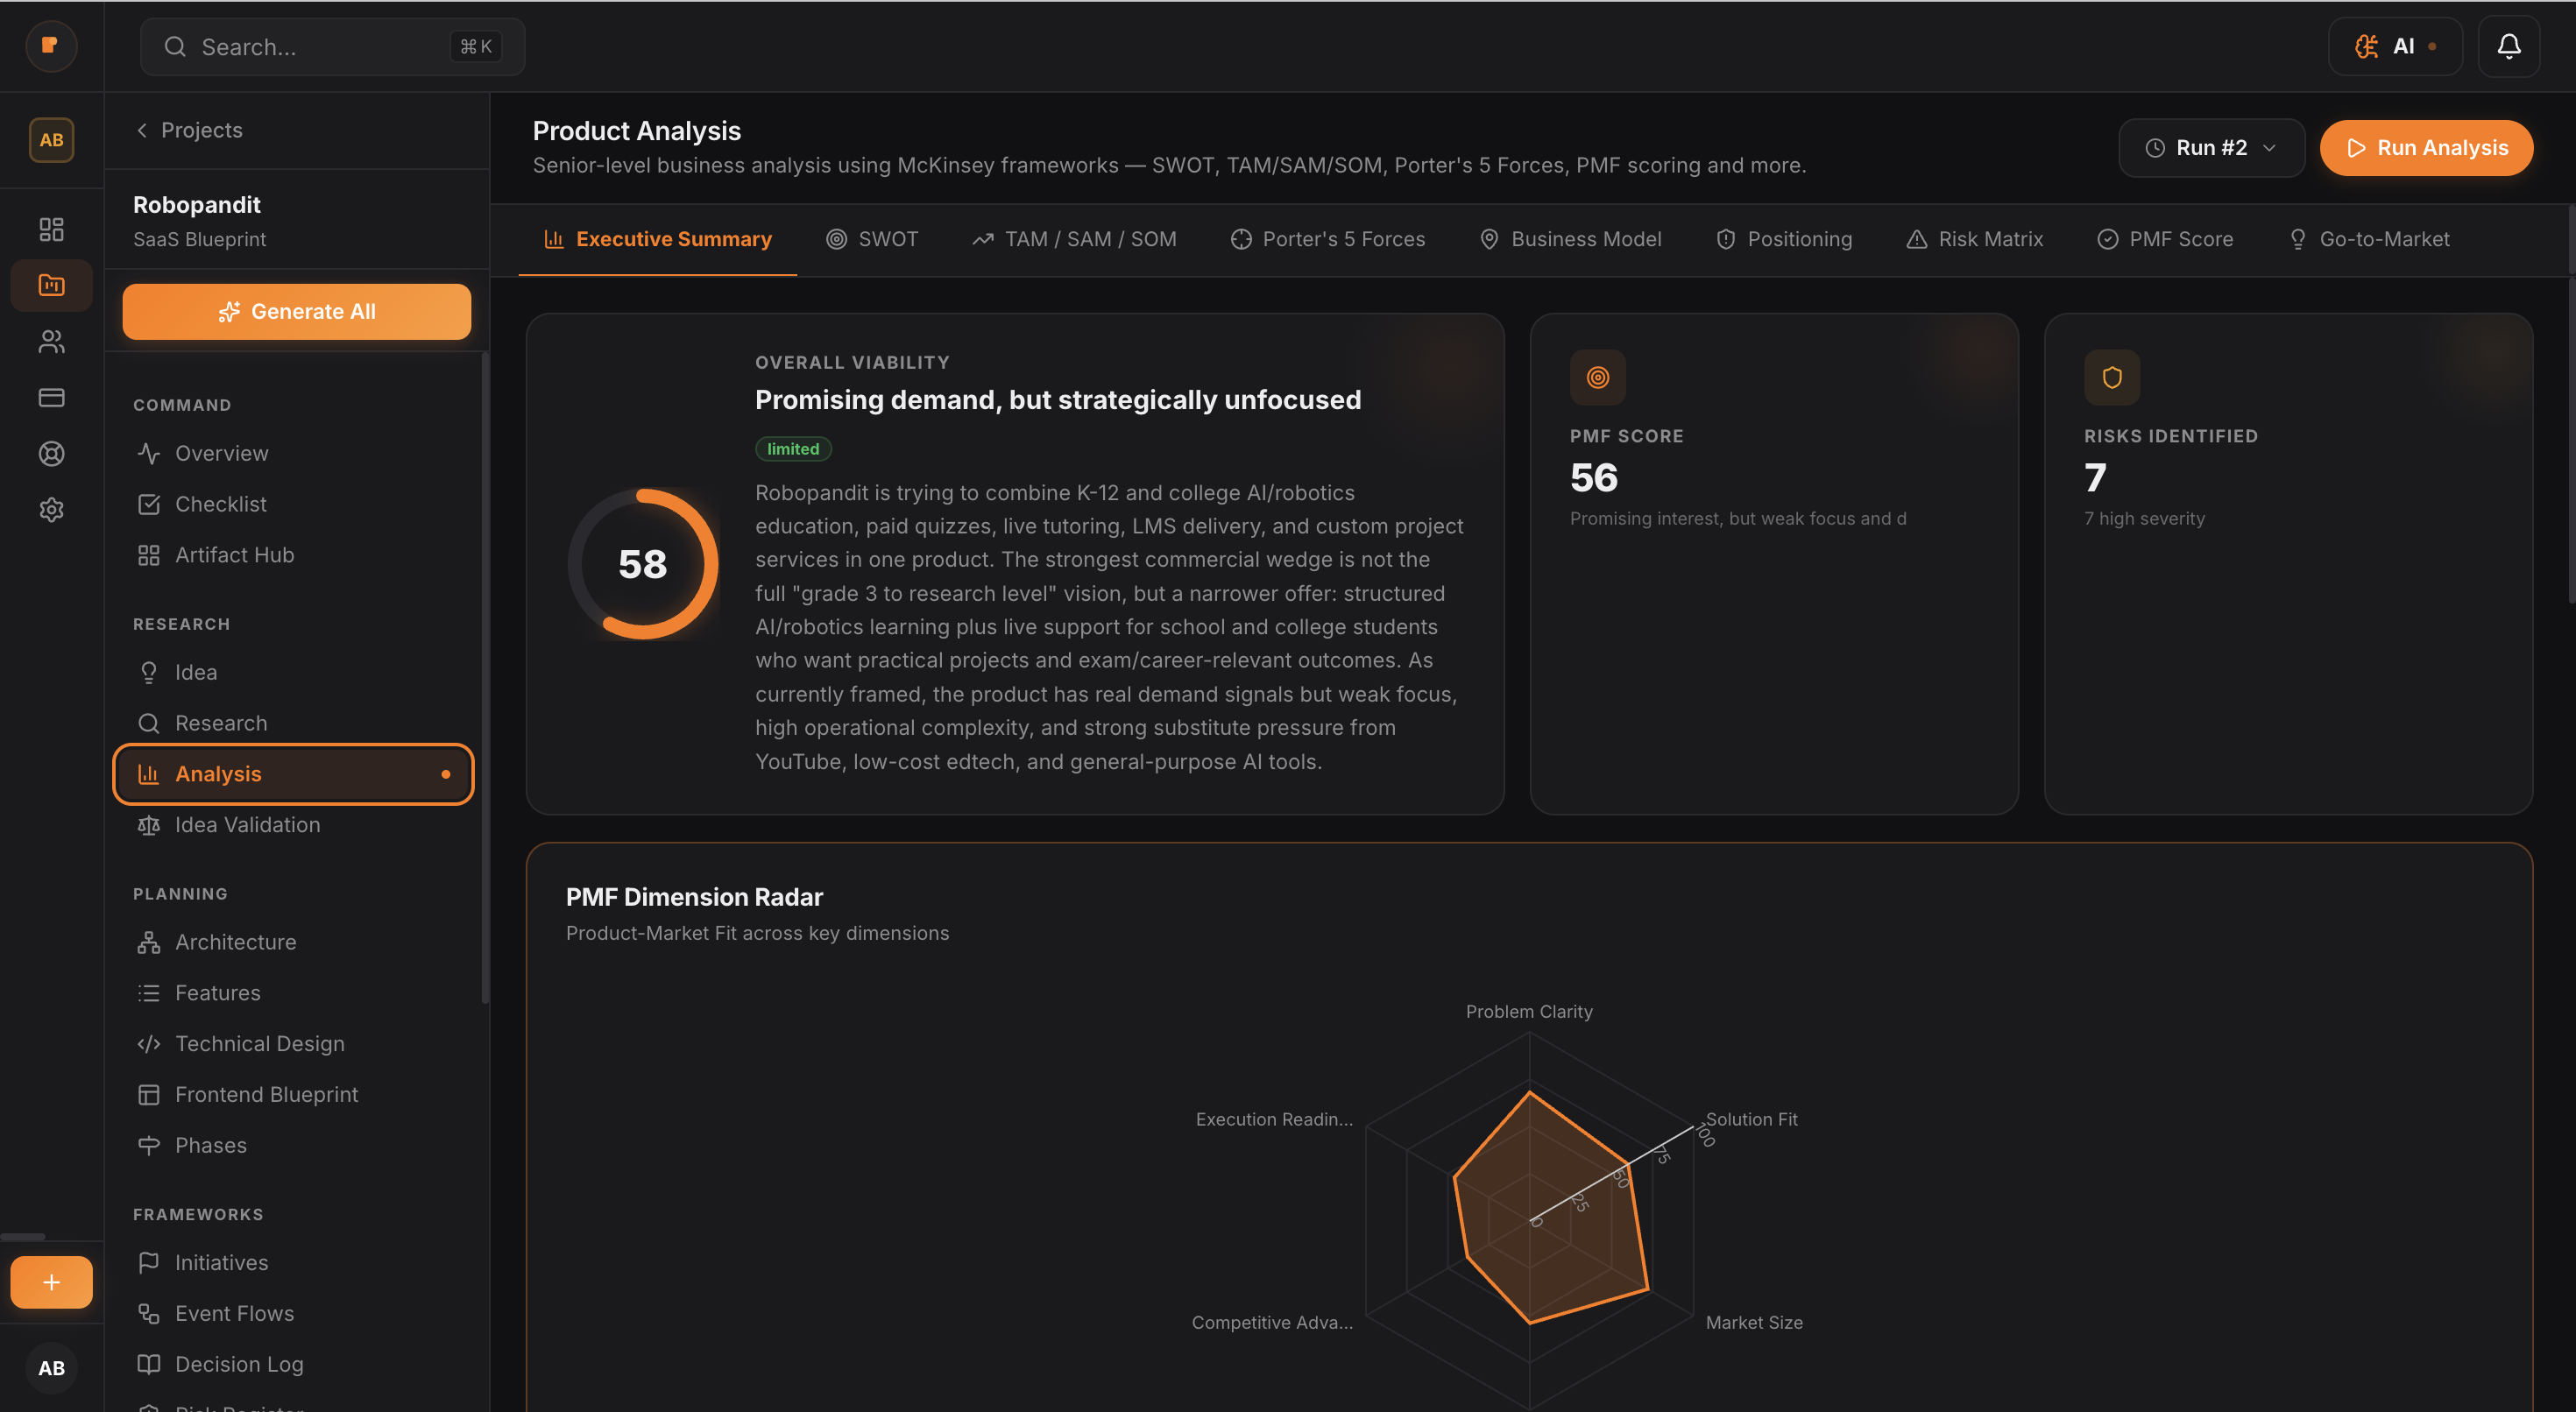Click the Run Analysis button

(2427, 147)
